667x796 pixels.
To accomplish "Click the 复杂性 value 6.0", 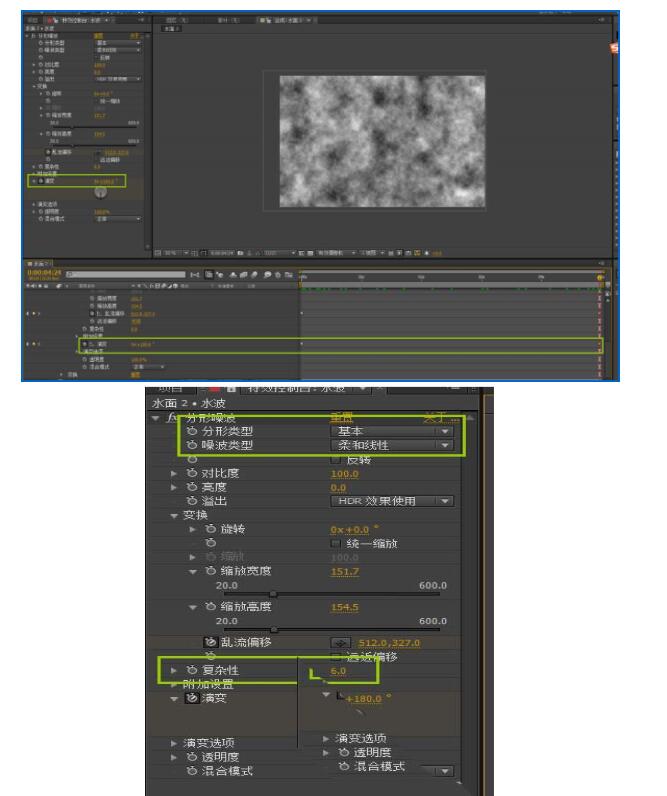I will [x=338, y=671].
